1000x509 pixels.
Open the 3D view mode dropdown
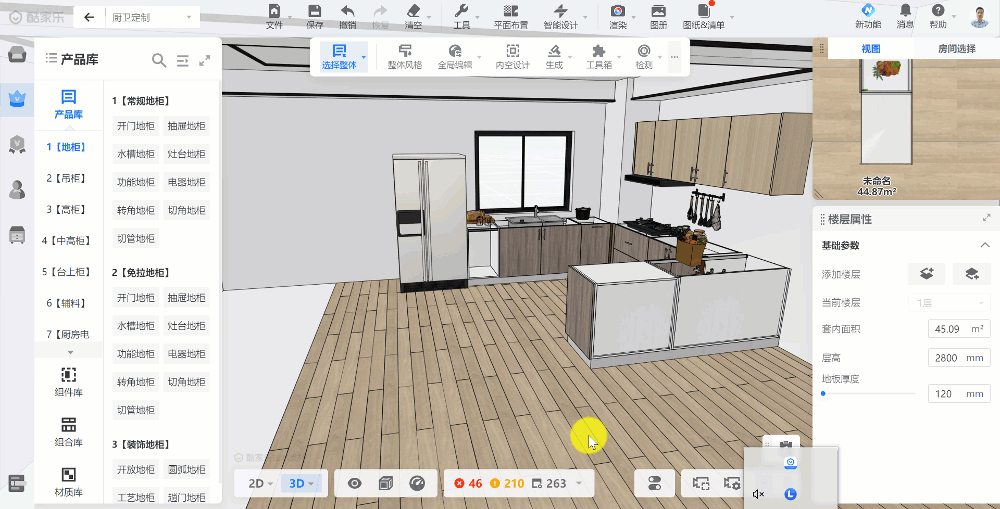[x=302, y=483]
